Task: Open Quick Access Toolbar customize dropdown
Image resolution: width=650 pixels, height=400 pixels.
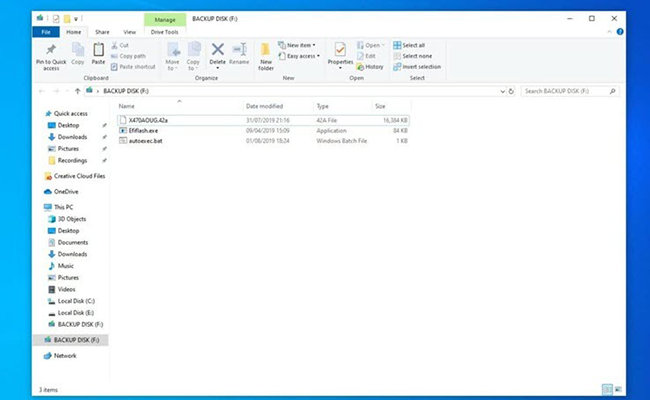Action: pos(76,19)
